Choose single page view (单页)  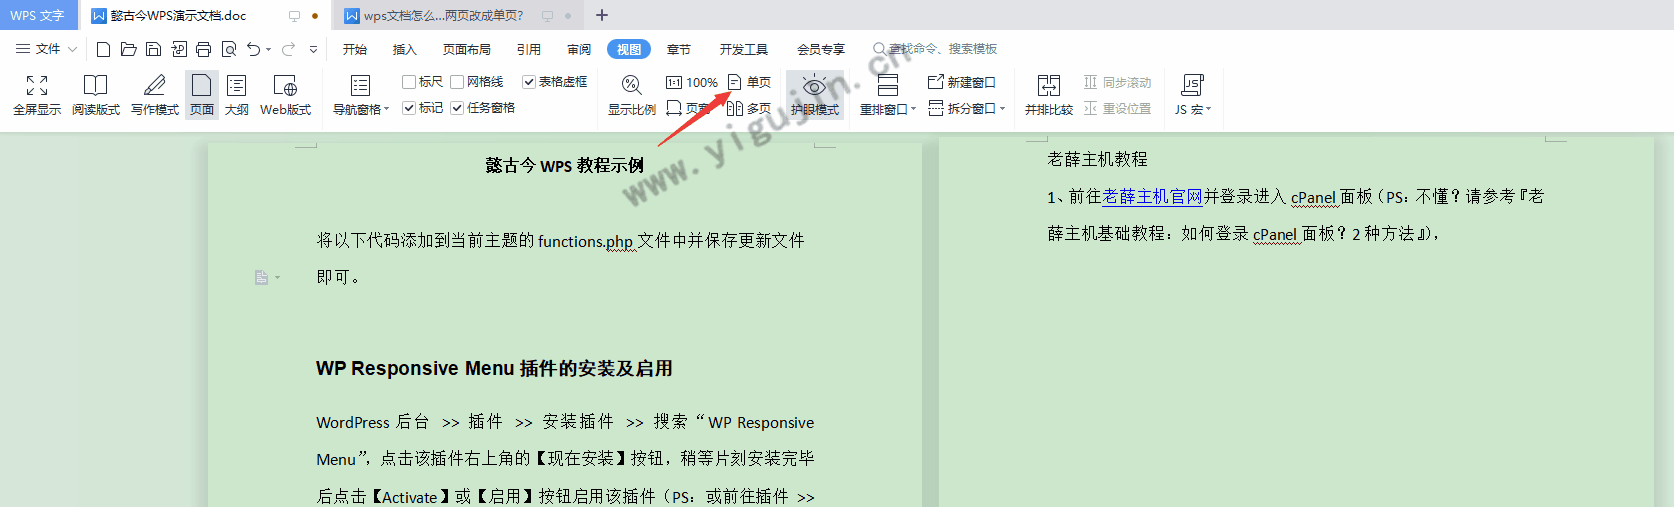pos(749,82)
